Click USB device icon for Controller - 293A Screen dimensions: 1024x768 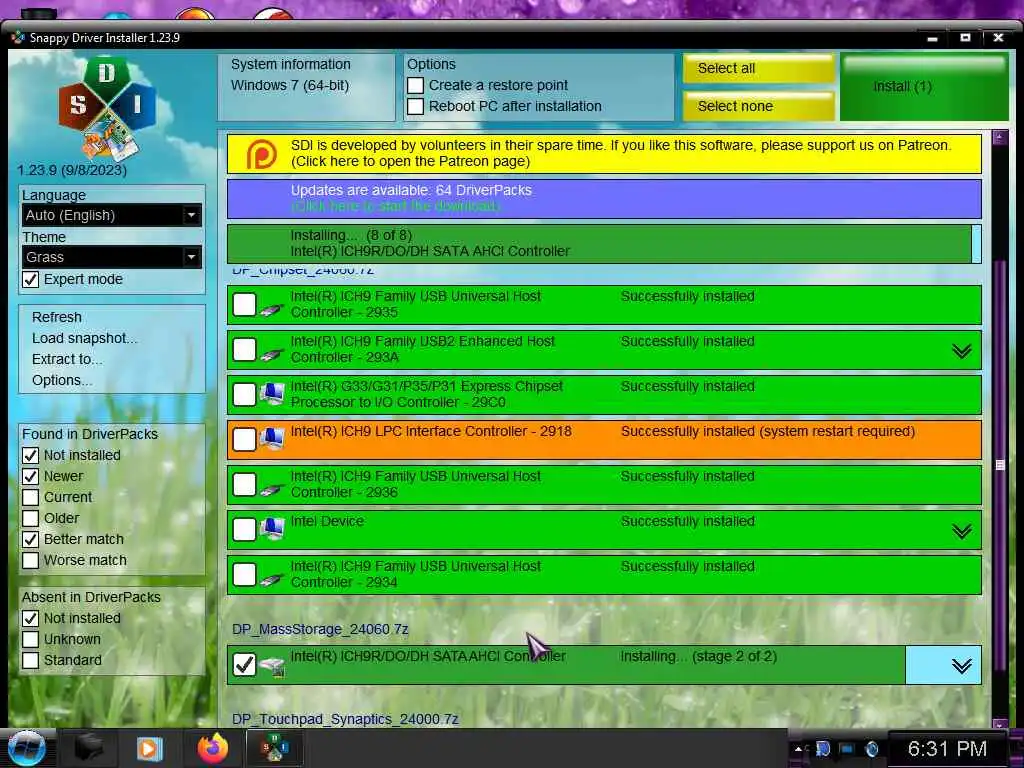pos(271,353)
